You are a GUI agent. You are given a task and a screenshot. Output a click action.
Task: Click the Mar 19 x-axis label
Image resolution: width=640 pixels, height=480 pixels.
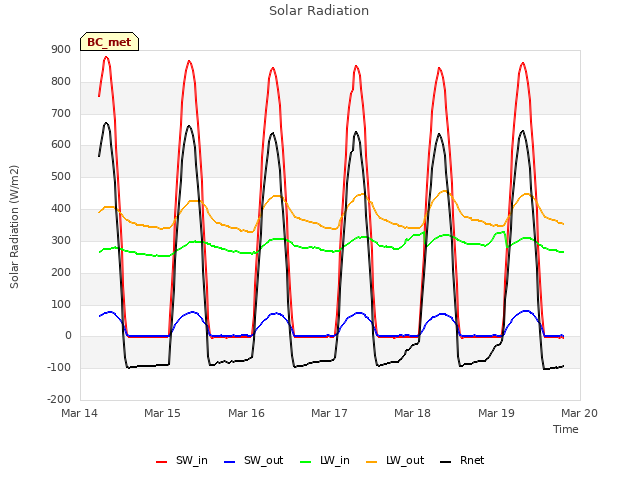point(496,413)
